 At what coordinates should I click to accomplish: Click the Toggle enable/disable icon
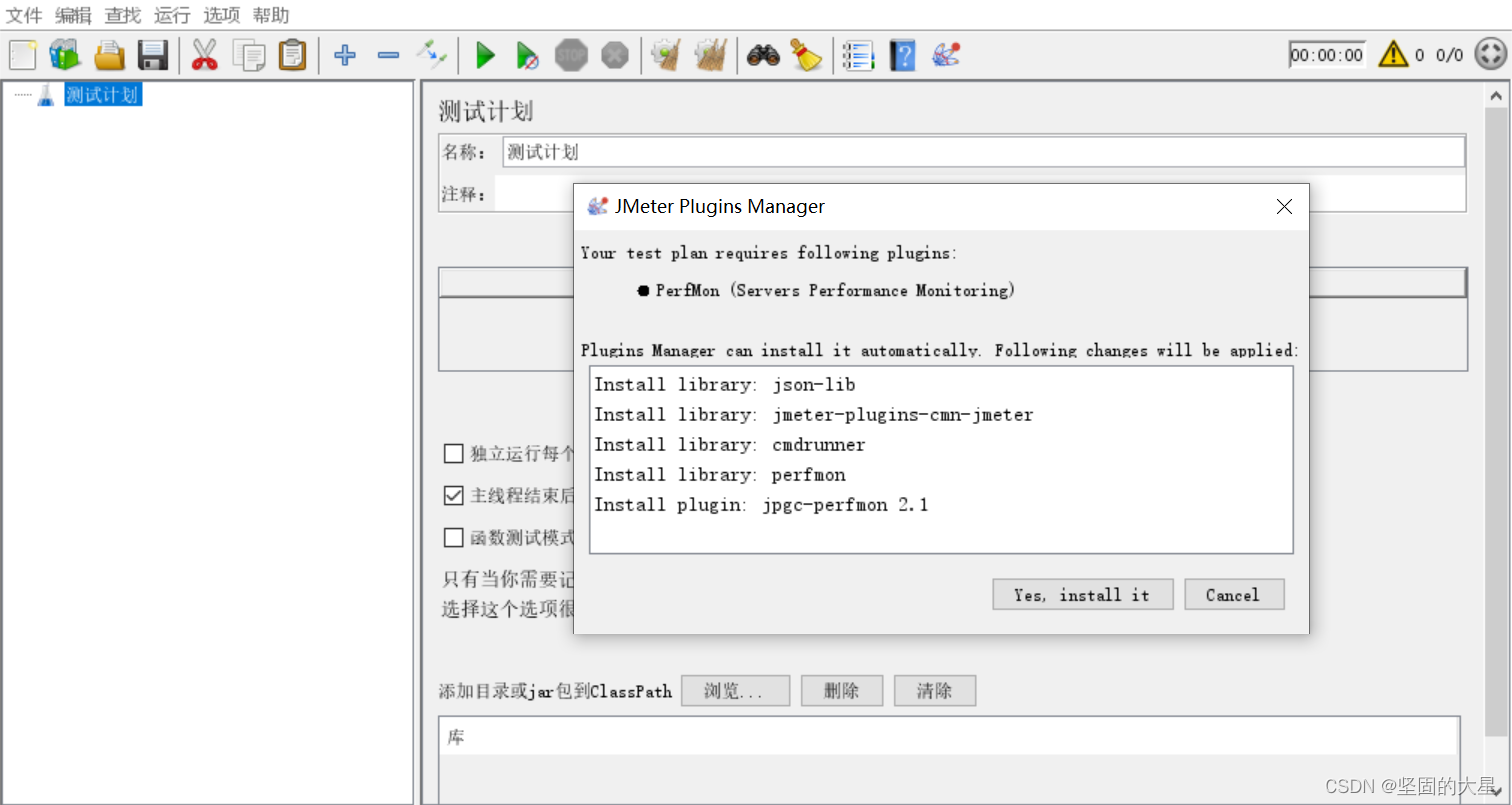pos(431,53)
